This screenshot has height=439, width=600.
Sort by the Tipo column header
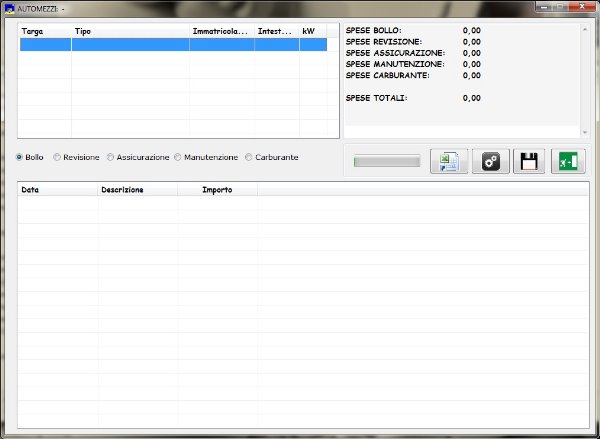click(x=130, y=31)
